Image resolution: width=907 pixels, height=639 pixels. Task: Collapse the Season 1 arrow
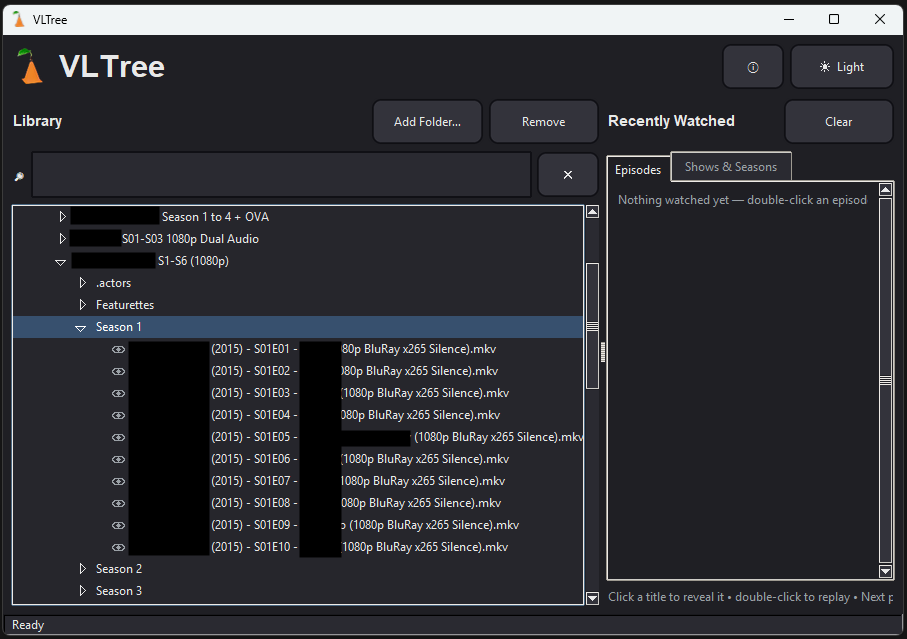click(x=80, y=328)
